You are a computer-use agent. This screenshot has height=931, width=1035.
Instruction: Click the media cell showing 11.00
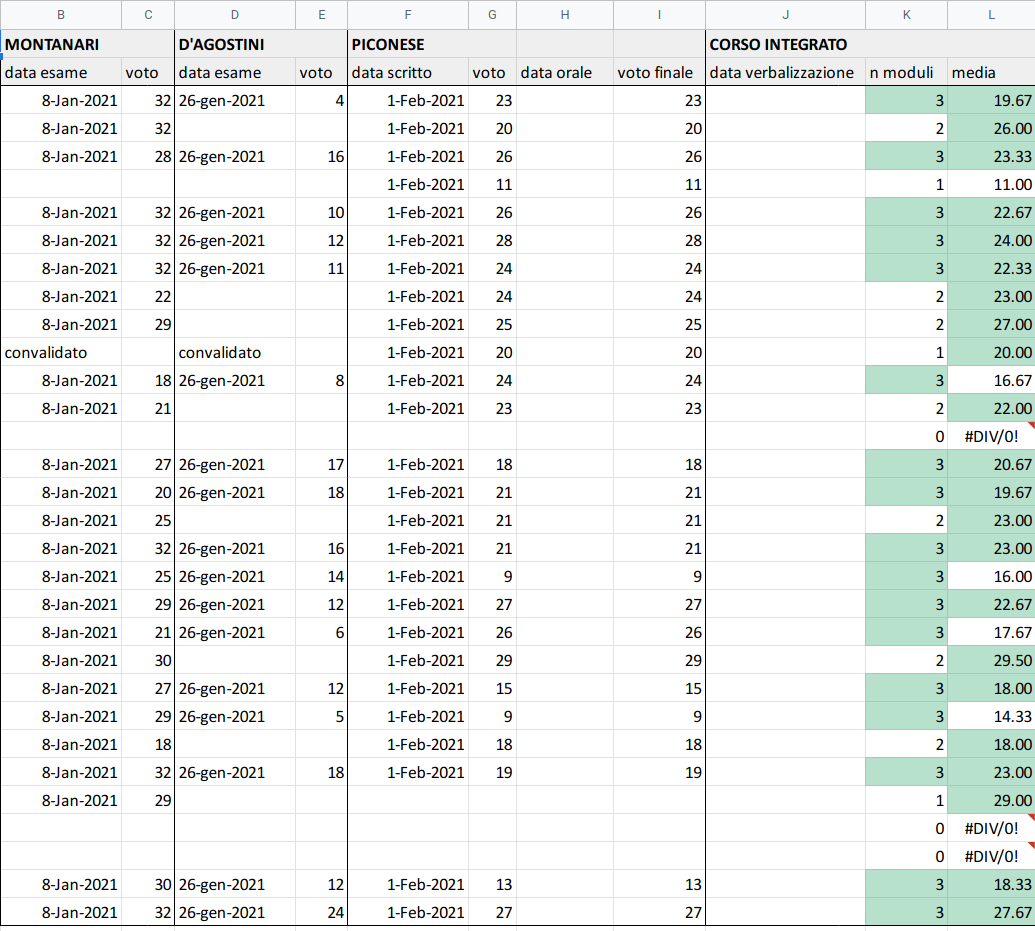click(991, 184)
